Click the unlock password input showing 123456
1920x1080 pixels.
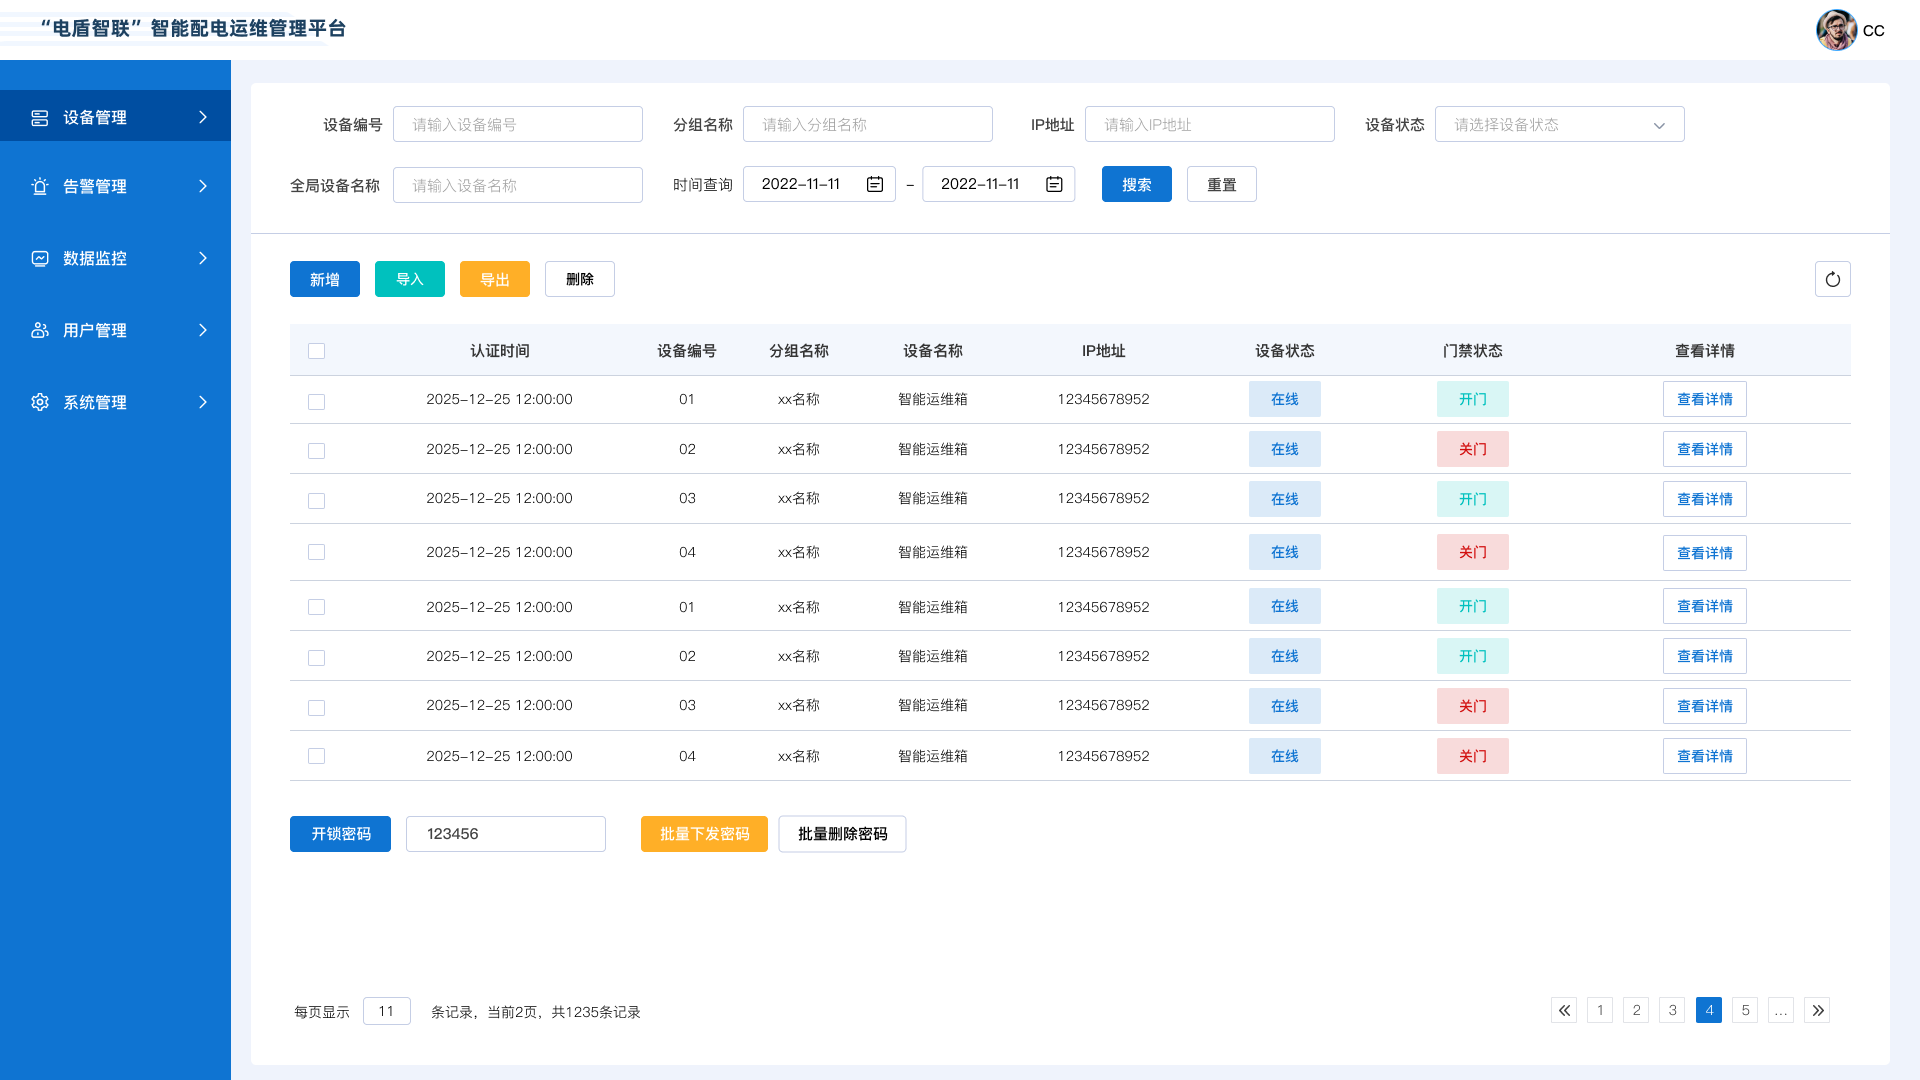pyautogui.click(x=505, y=834)
